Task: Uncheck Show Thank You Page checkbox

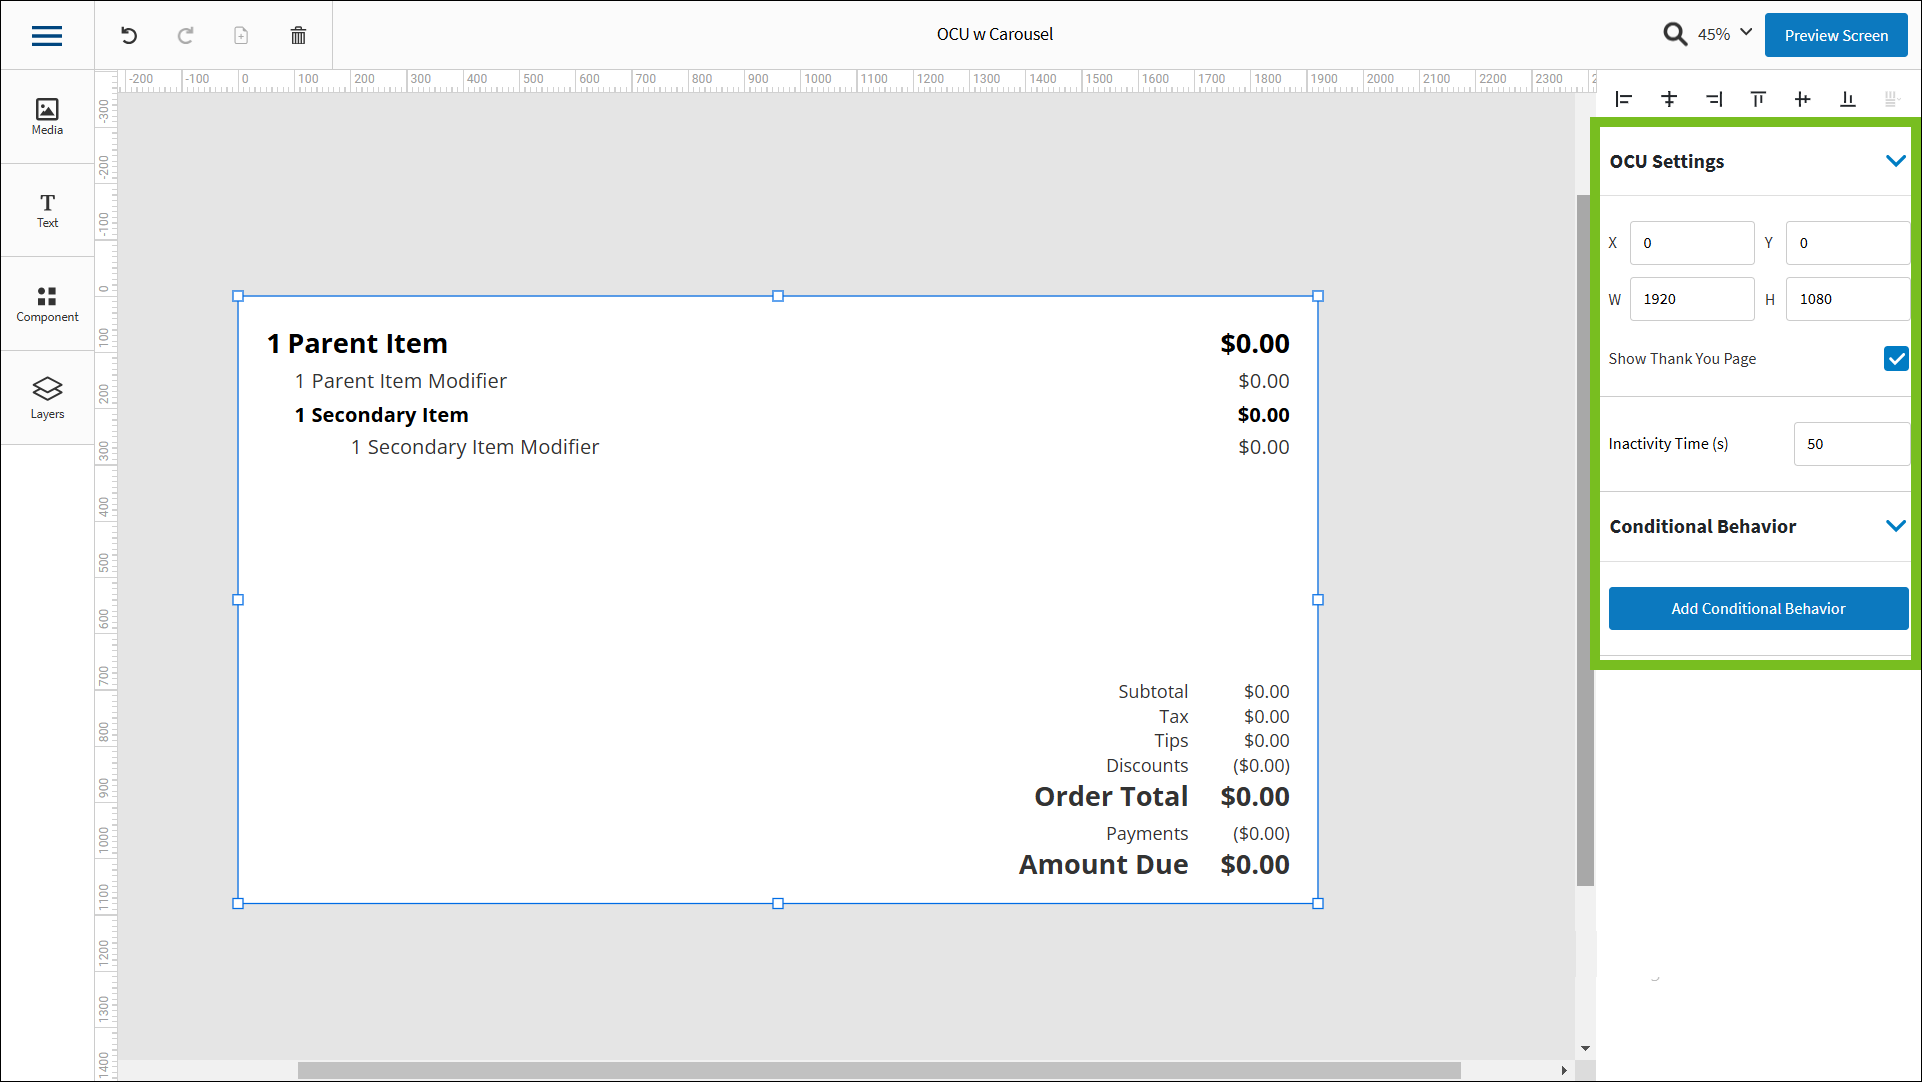Action: click(1895, 359)
